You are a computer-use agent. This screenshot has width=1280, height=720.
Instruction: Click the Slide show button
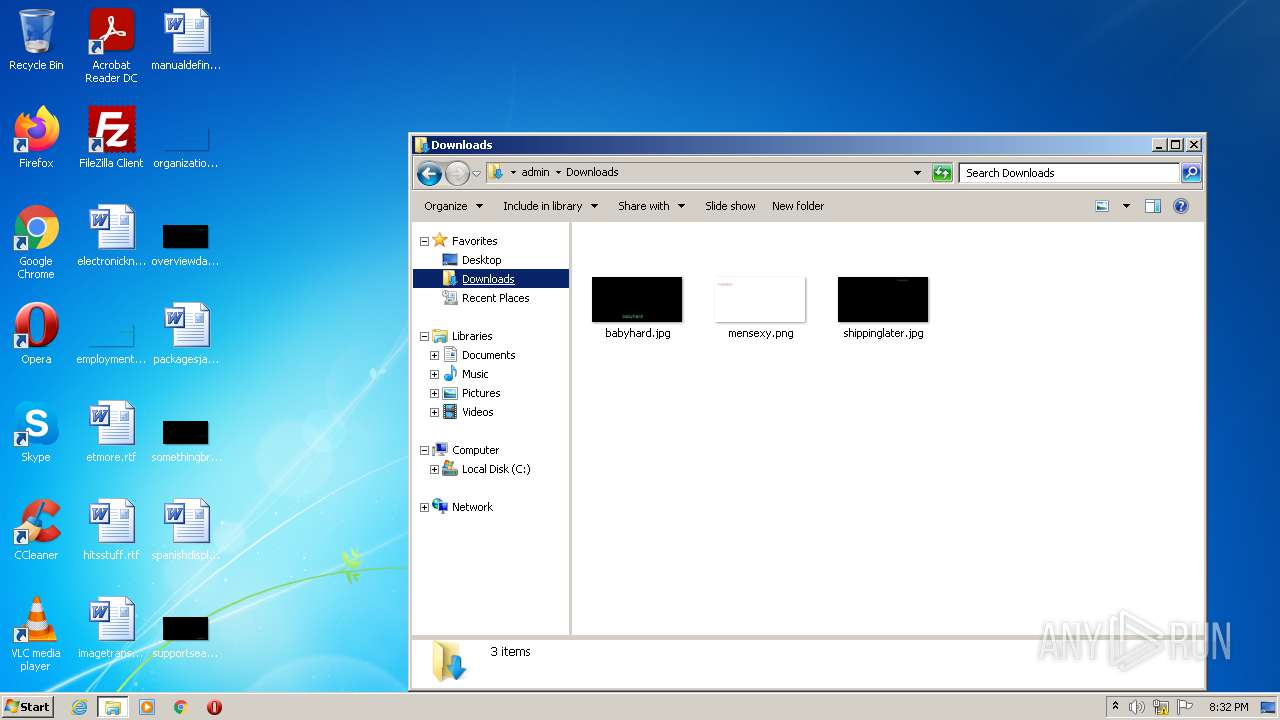[x=730, y=206]
